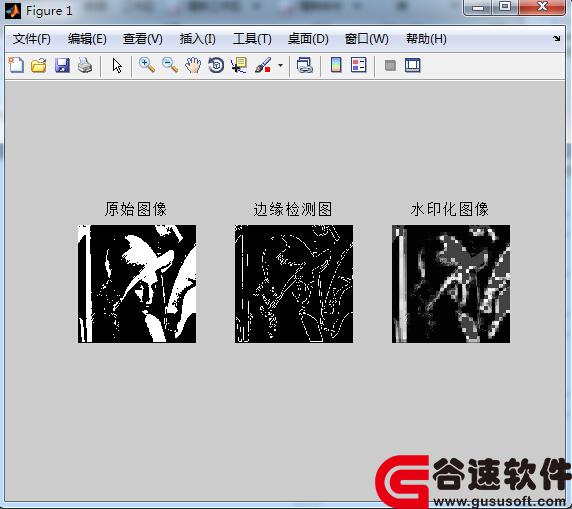Click the 原始图像 image plot
Screen dimensions: 572x509
[137, 284]
